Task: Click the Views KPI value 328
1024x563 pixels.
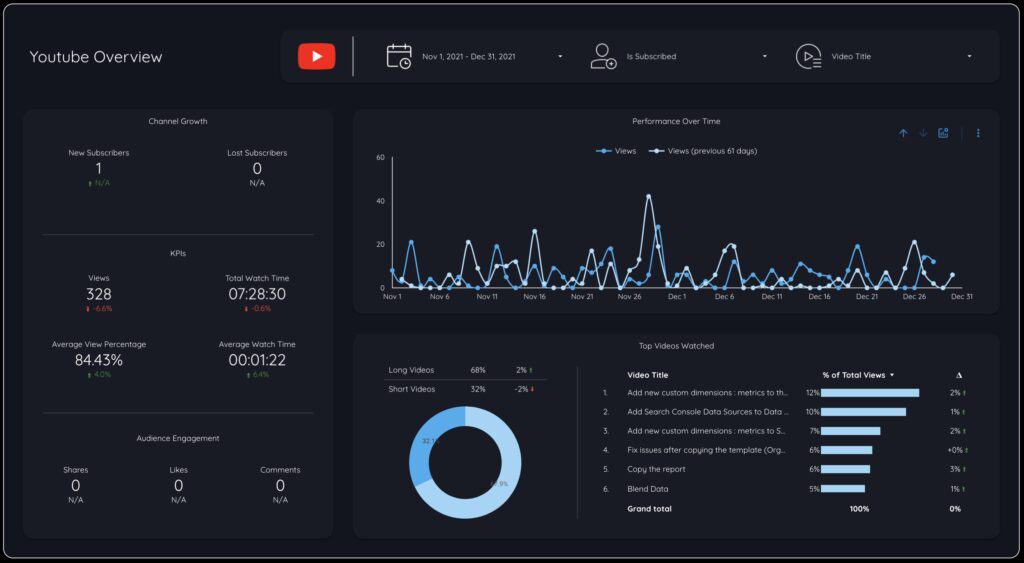Action: [x=98, y=294]
